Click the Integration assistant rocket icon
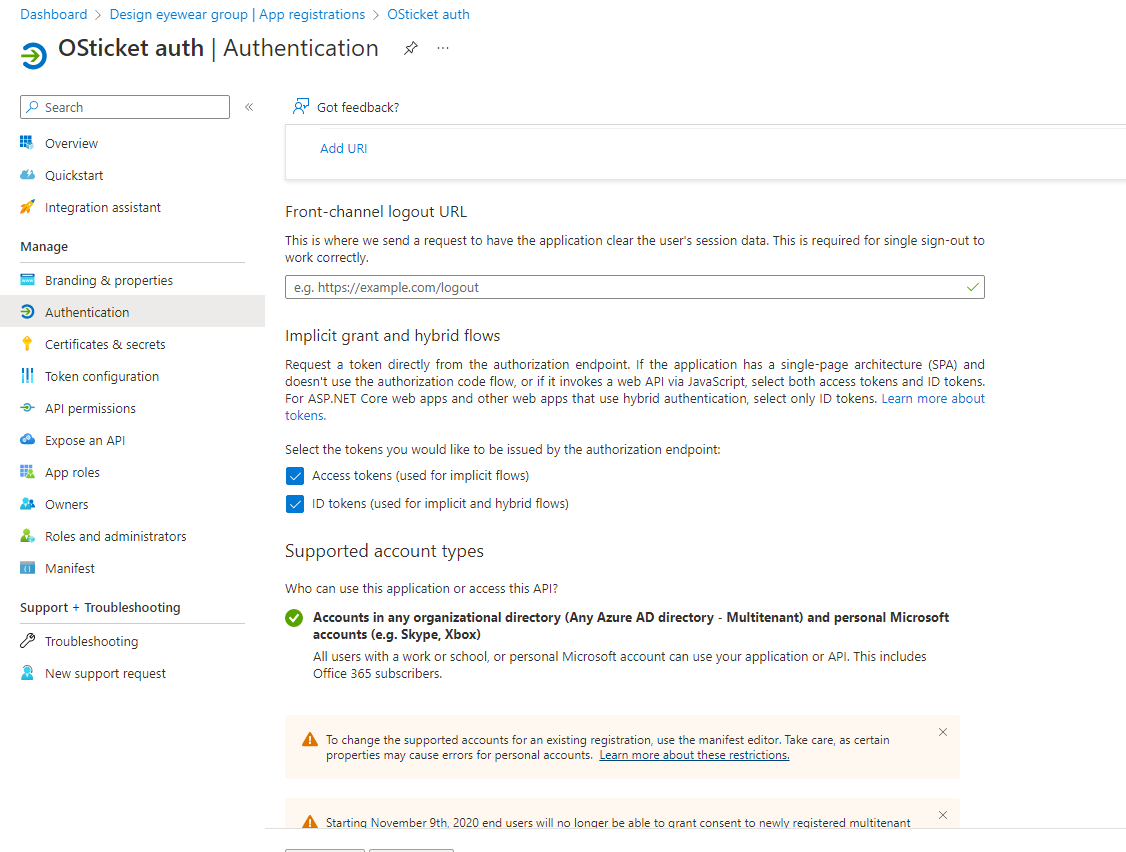The width and height of the screenshot is (1126, 852). click(x=27, y=207)
